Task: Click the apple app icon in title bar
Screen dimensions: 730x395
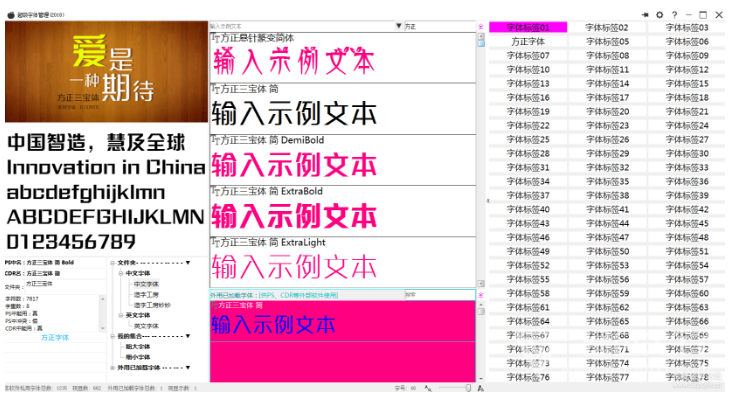Action: tap(11, 15)
